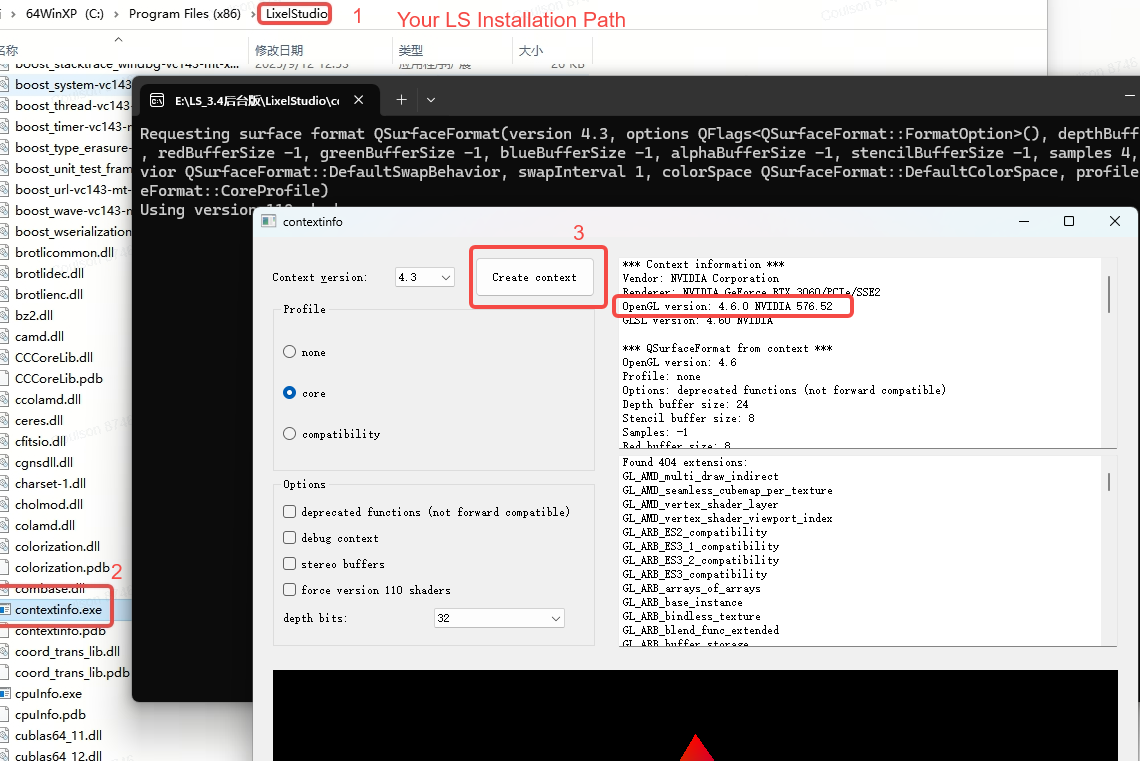Screen dimensions: 1140x761
Task: Check 'force version 110 shaders'
Action: pyautogui.click(x=289, y=589)
